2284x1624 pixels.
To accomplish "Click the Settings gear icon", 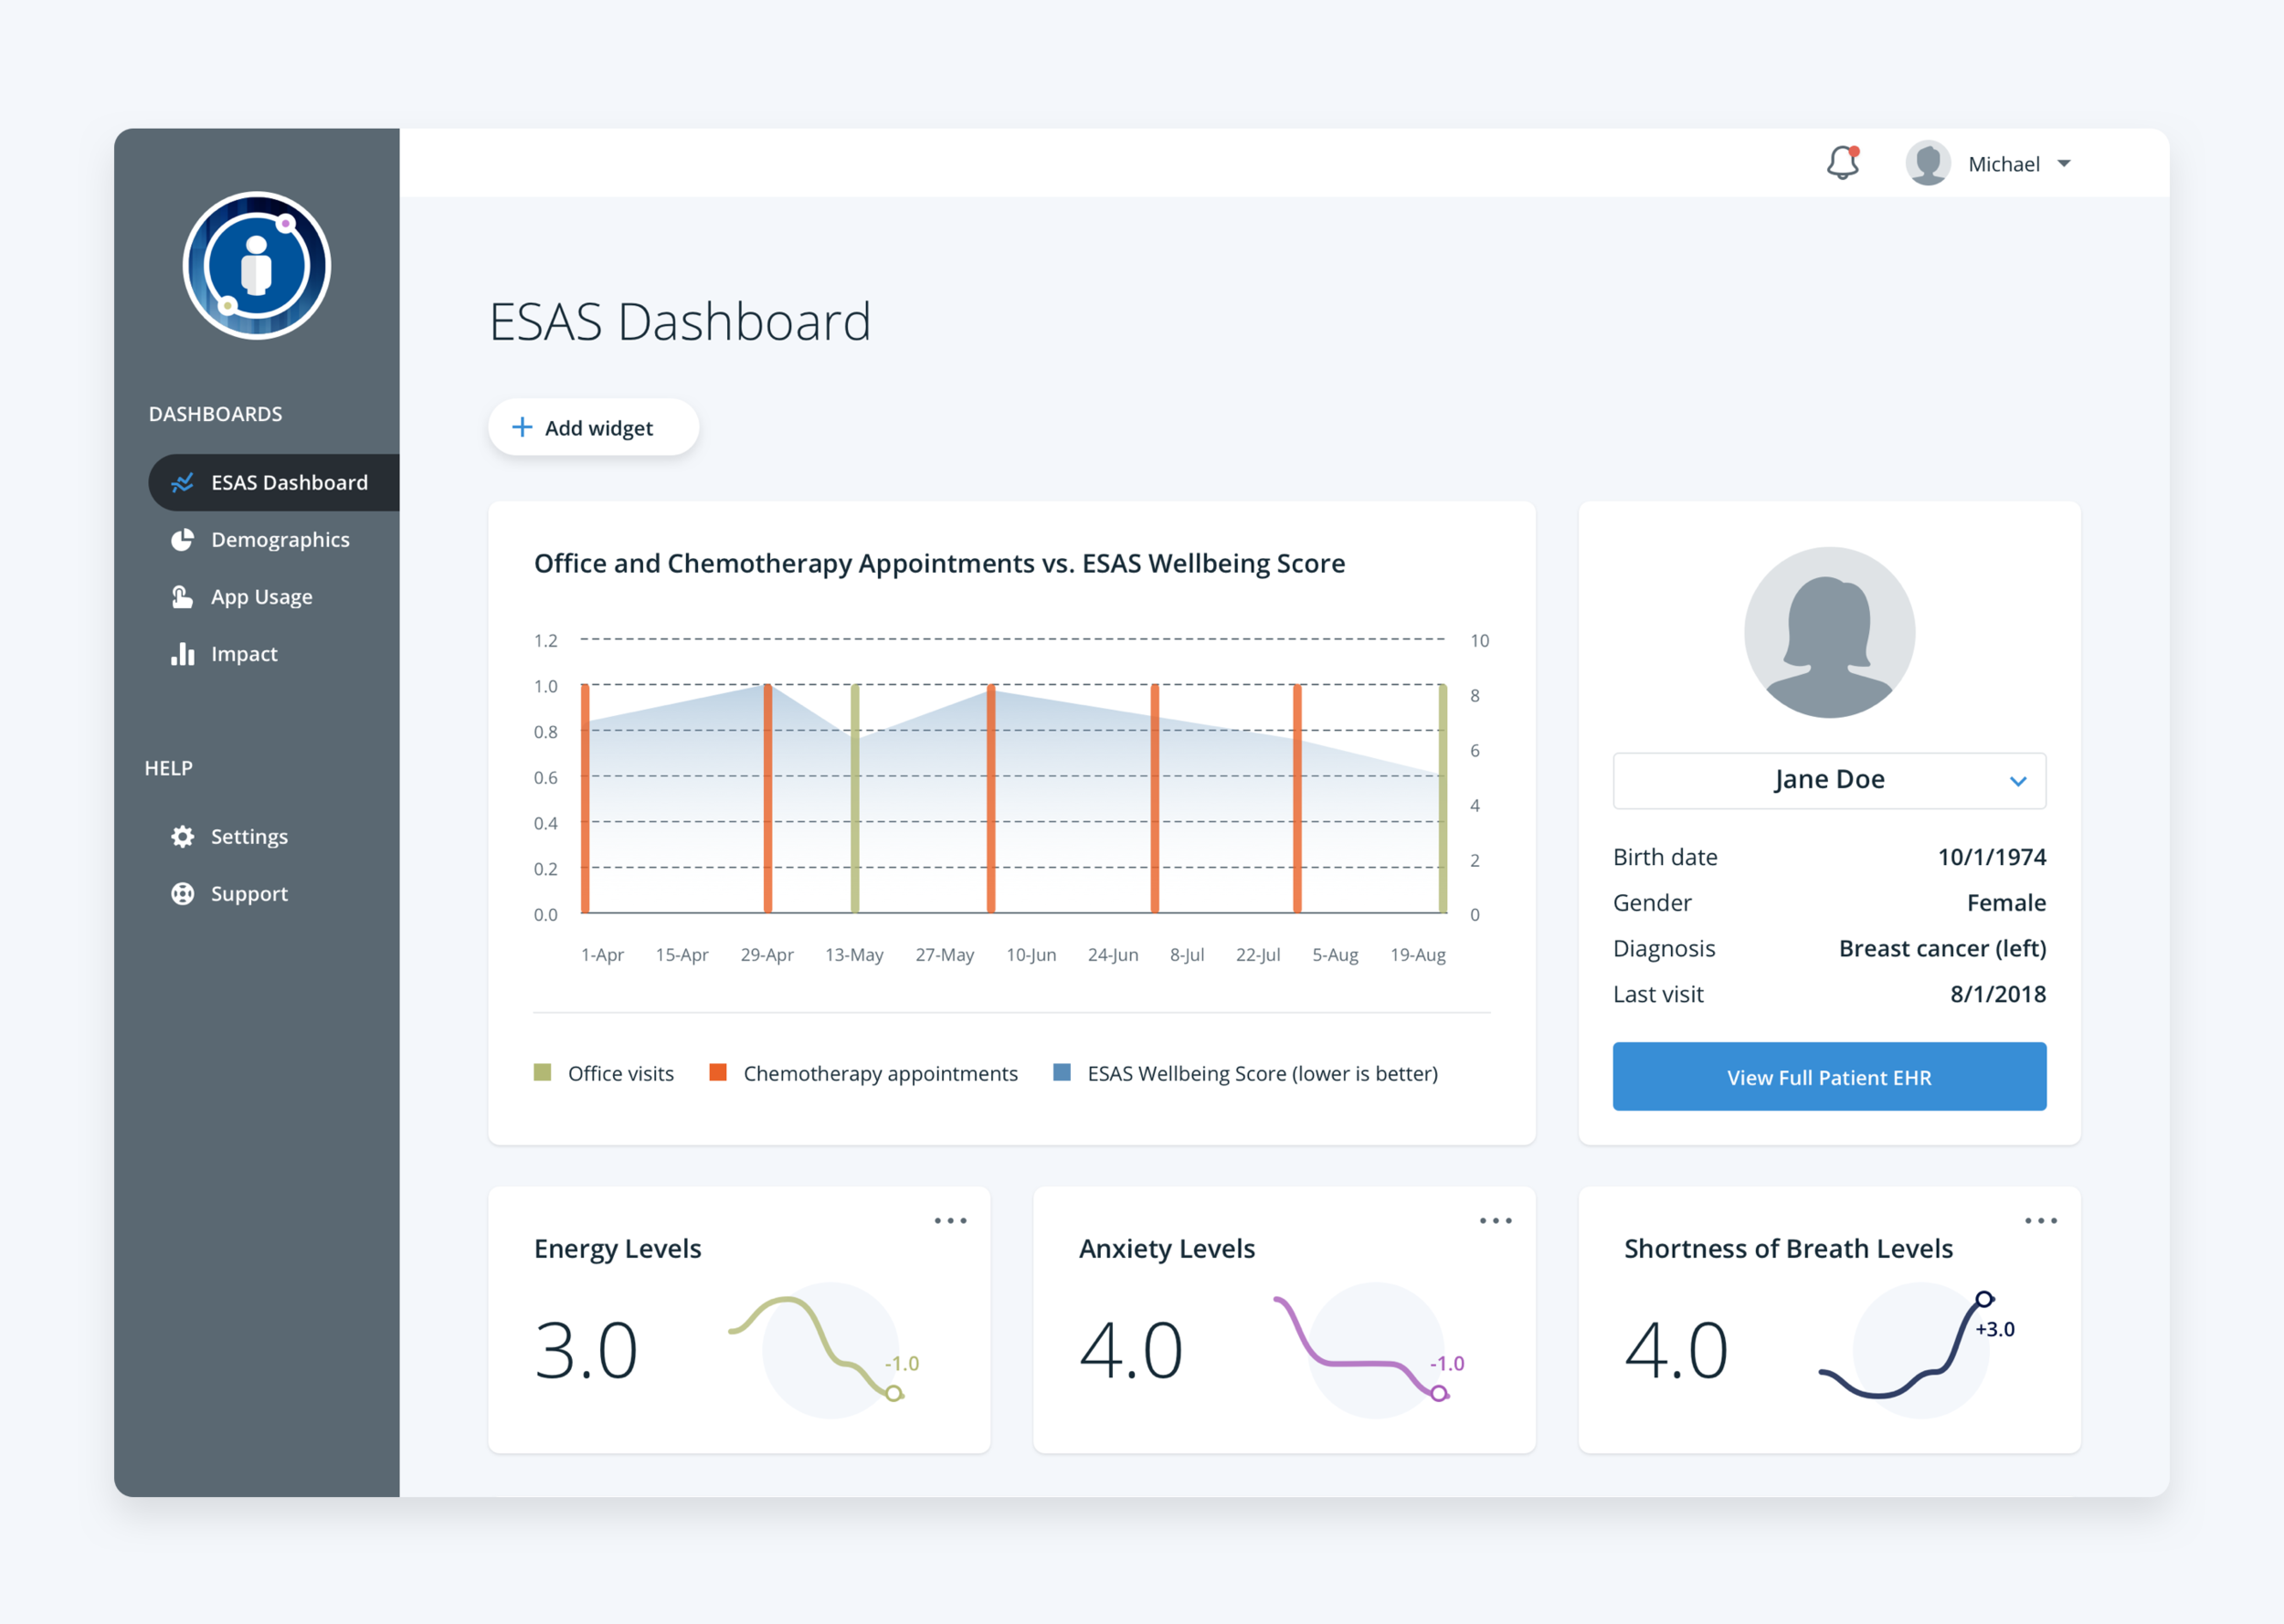I will tap(182, 836).
